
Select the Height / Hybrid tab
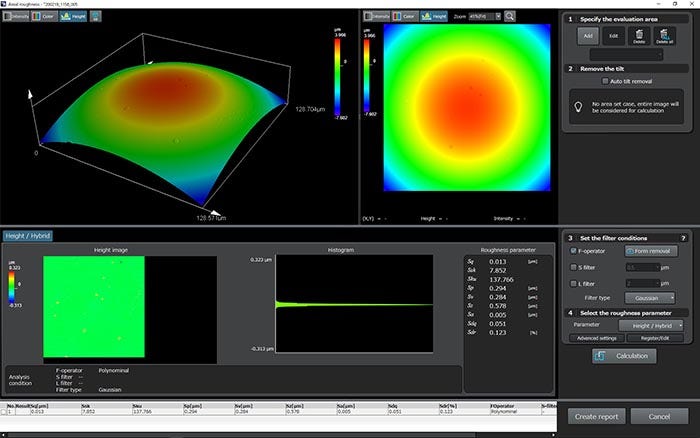tap(26, 236)
